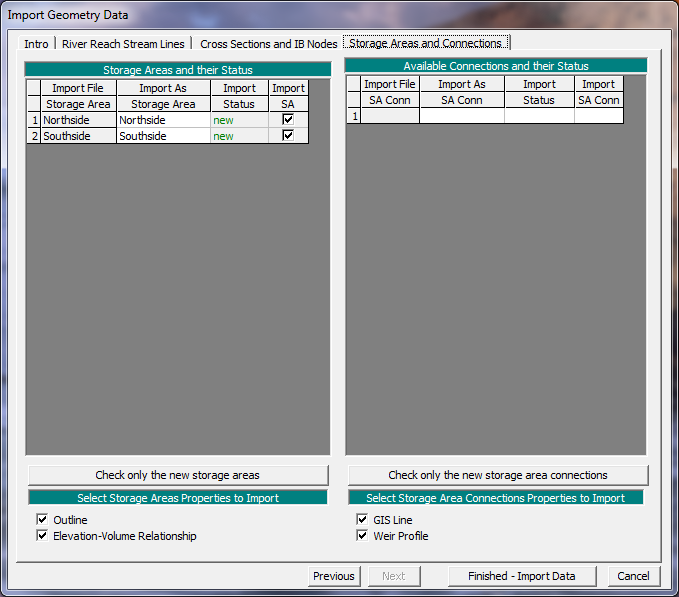Select row 1 header in storage areas table
Image resolution: width=679 pixels, height=597 pixels.
34,120
